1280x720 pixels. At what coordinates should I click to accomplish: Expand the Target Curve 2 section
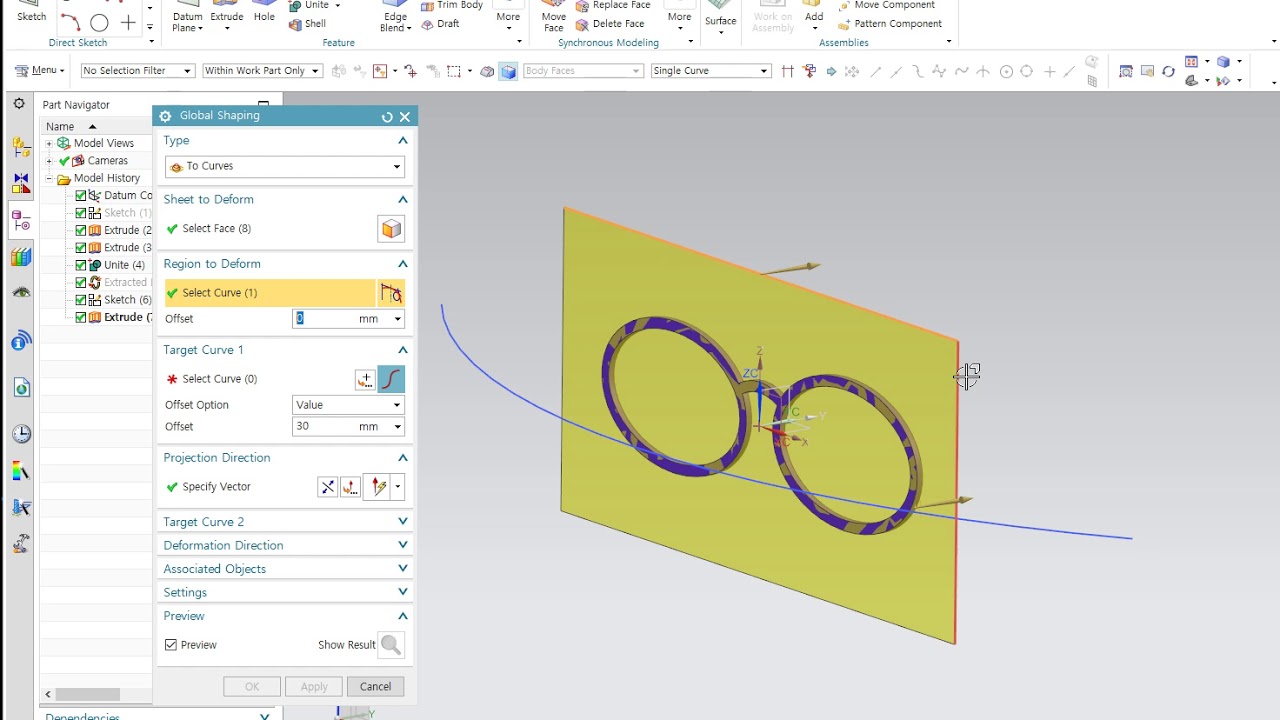tap(285, 522)
